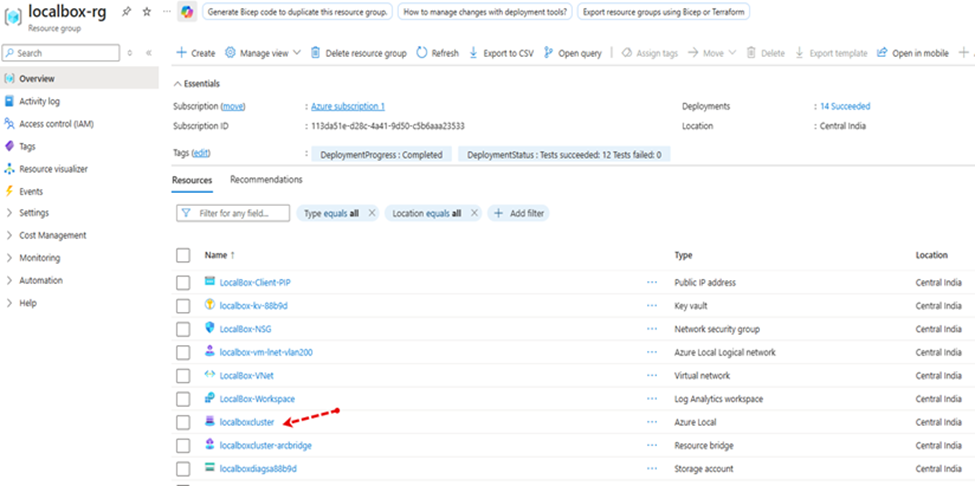975x486 pixels.
Task: Click the LocalBox-Client-PIP resource icon
Action: (210, 282)
